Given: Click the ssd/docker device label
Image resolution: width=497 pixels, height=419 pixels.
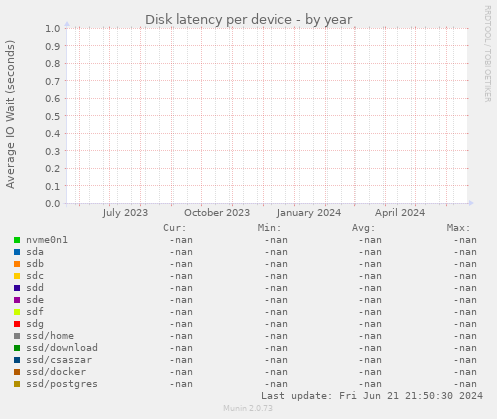Looking at the screenshot, I should pyautogui.click(x=56, y=372).
